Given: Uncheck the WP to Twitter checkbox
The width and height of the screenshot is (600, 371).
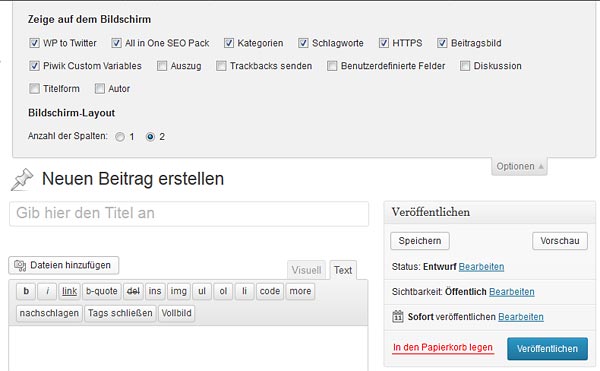Looking at the screenshot, I should pos(34,43).
